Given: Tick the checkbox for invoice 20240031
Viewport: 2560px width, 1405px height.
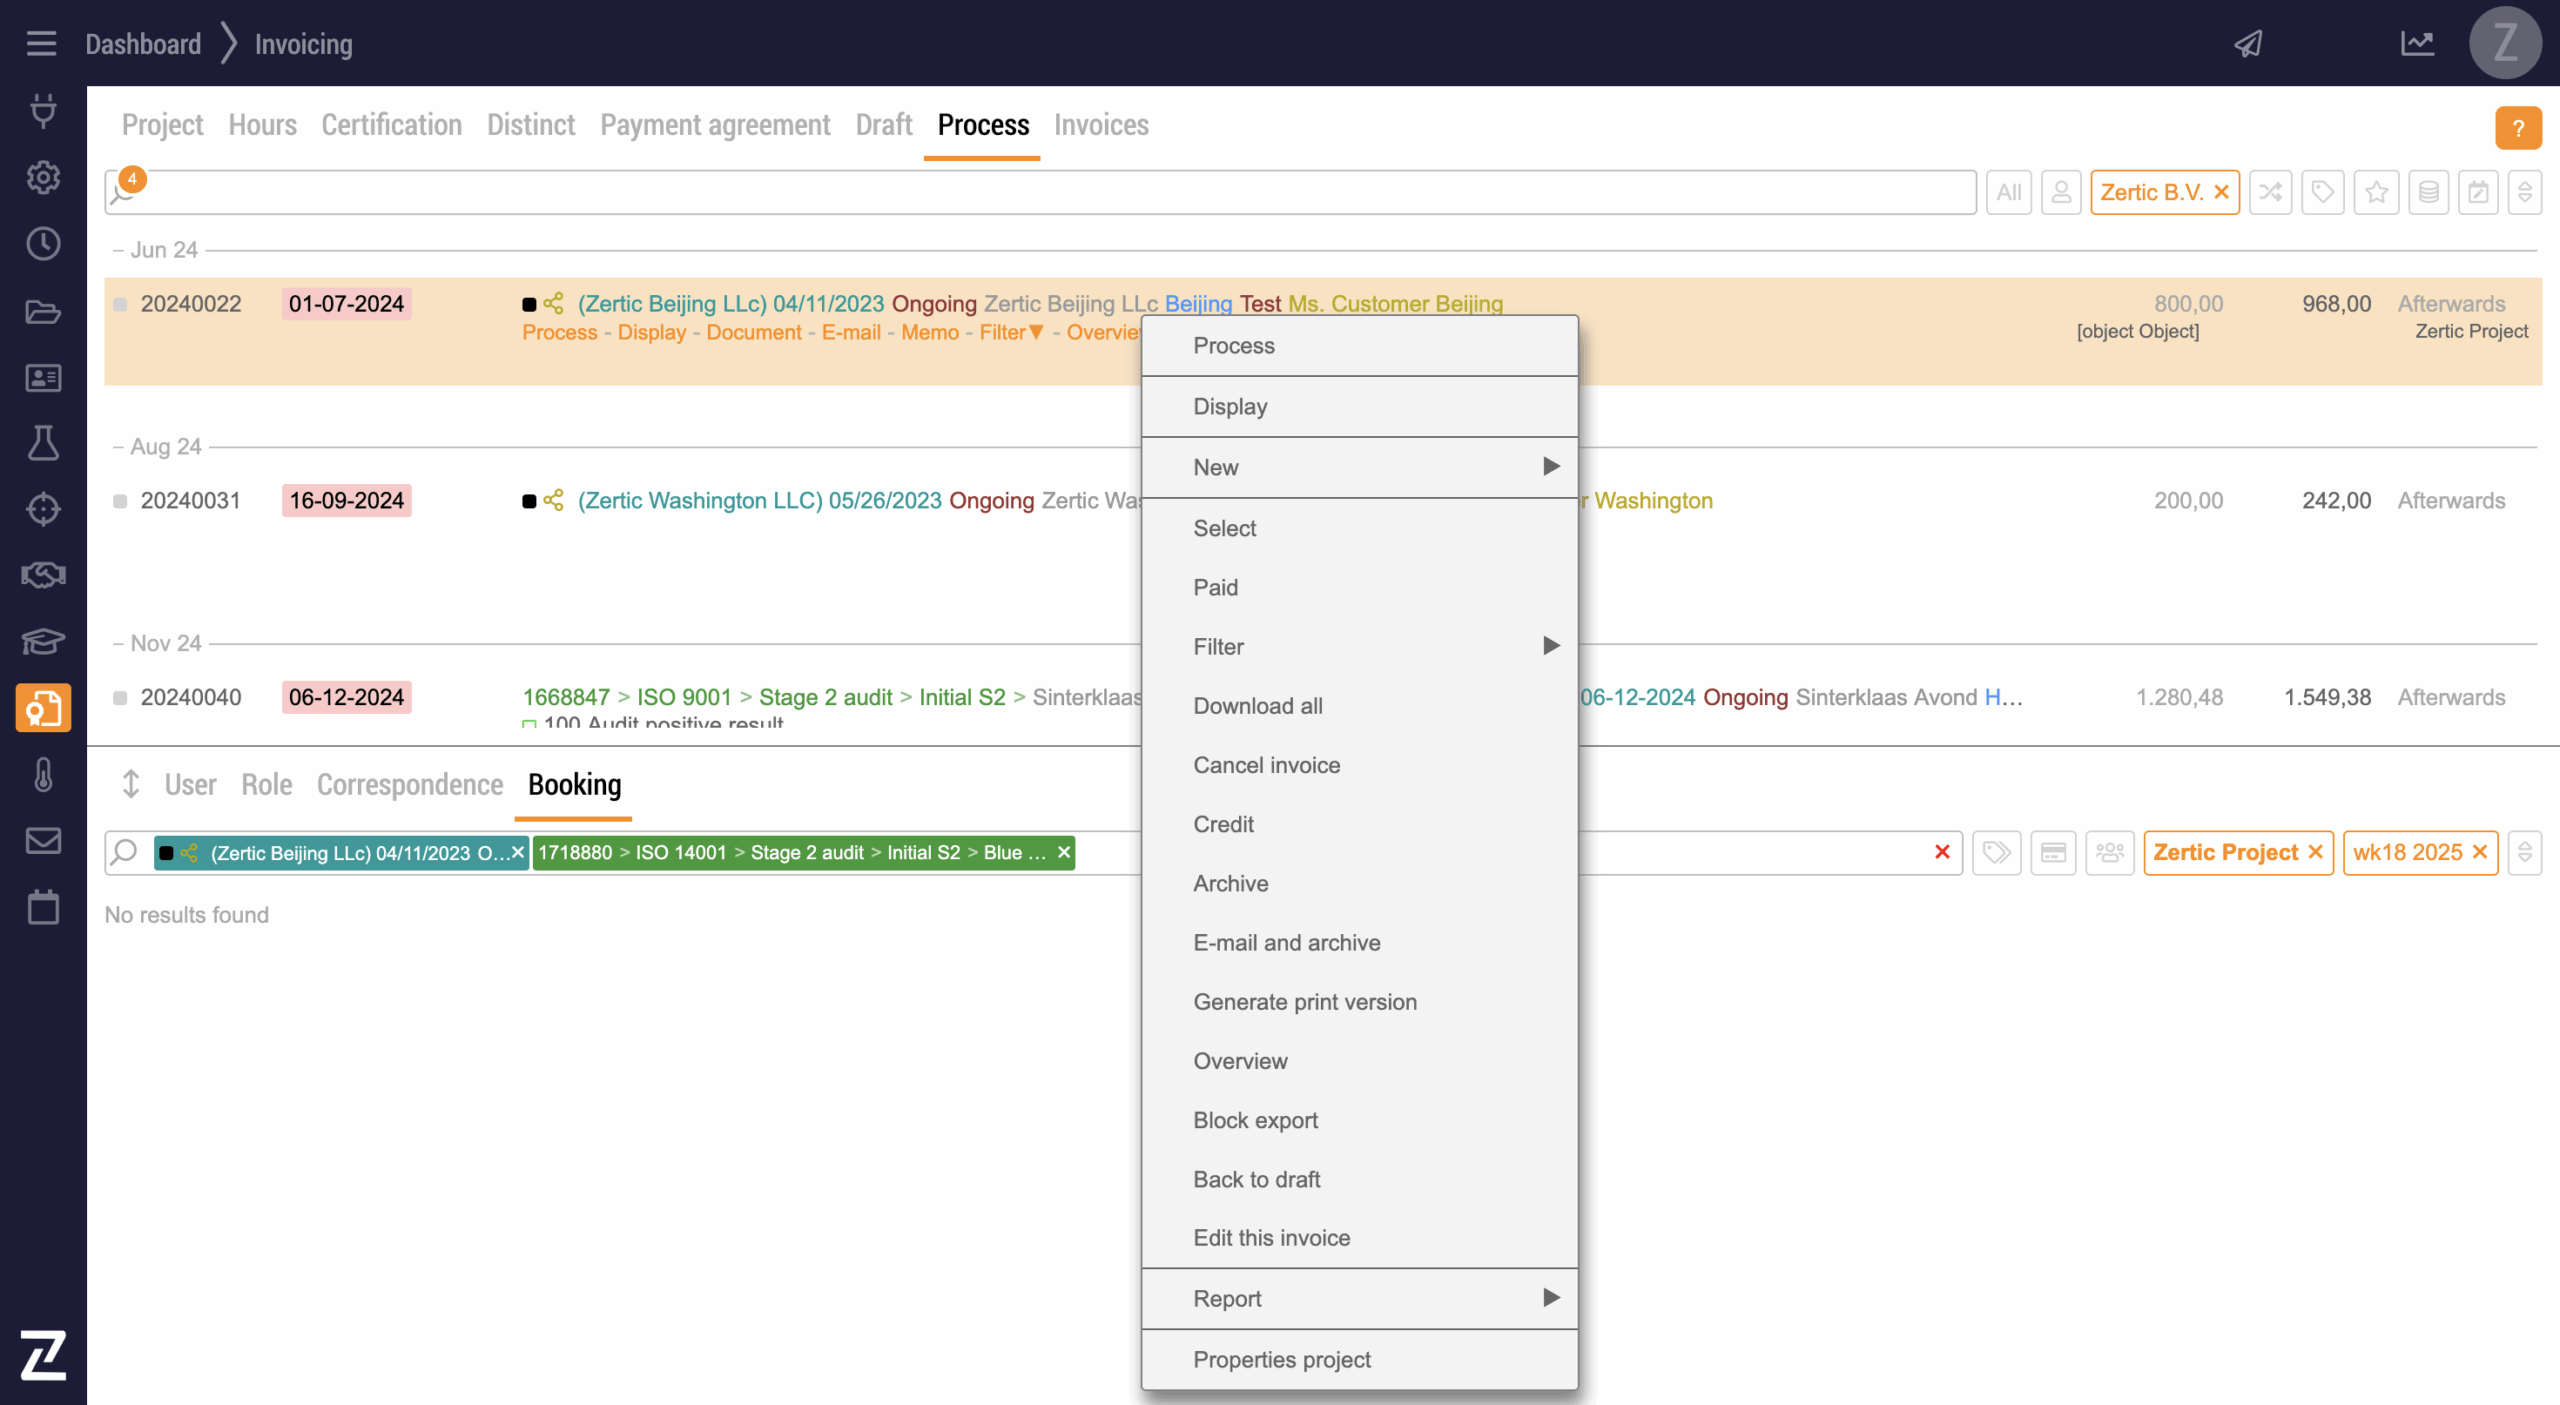Looking at the screenshot, I should 120,501.
